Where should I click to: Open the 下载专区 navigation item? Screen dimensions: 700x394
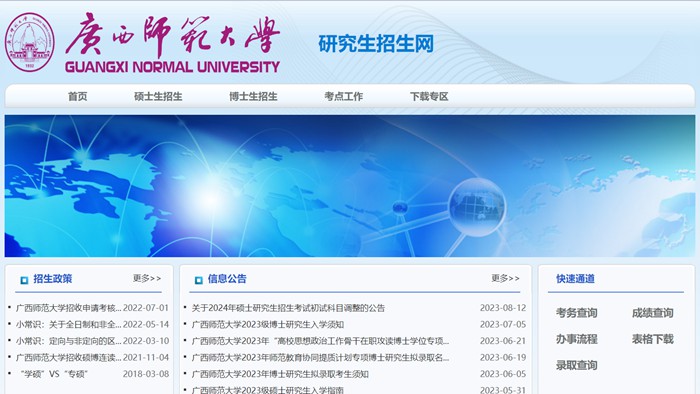click(x=429, y=96)
